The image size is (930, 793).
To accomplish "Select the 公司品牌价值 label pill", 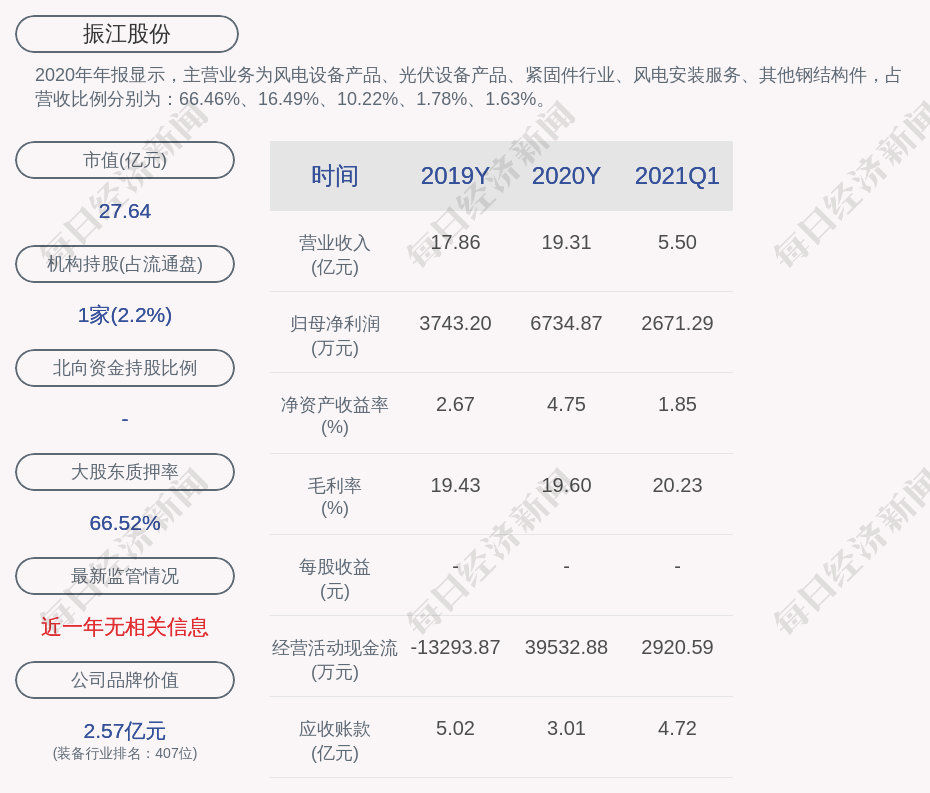I will (x=125, y=680).
